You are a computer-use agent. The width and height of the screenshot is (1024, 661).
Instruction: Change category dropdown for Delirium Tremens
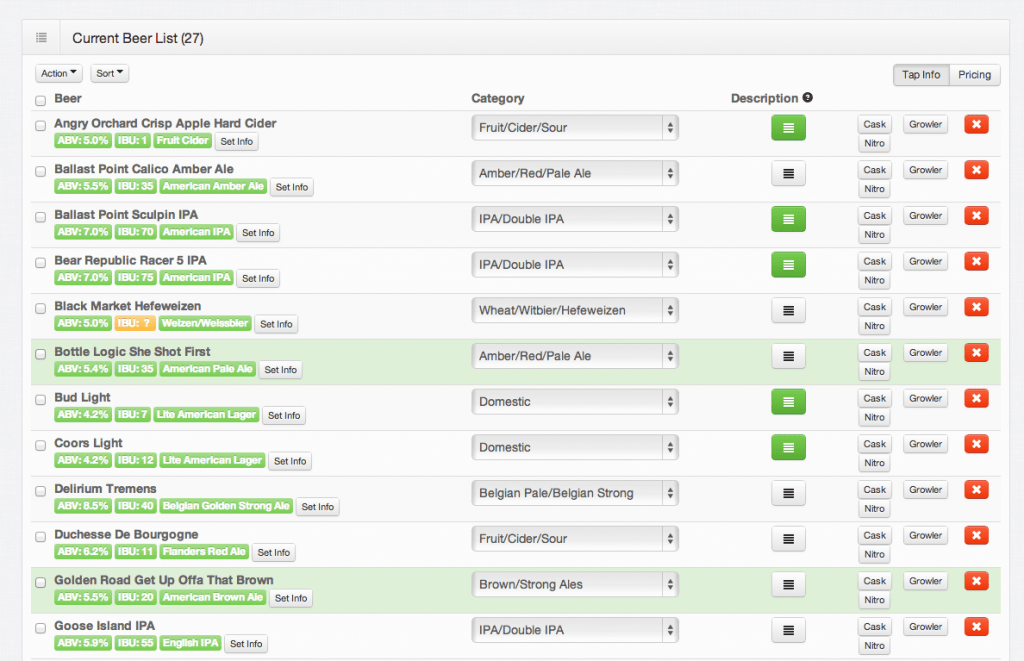(x=575, y=493)
